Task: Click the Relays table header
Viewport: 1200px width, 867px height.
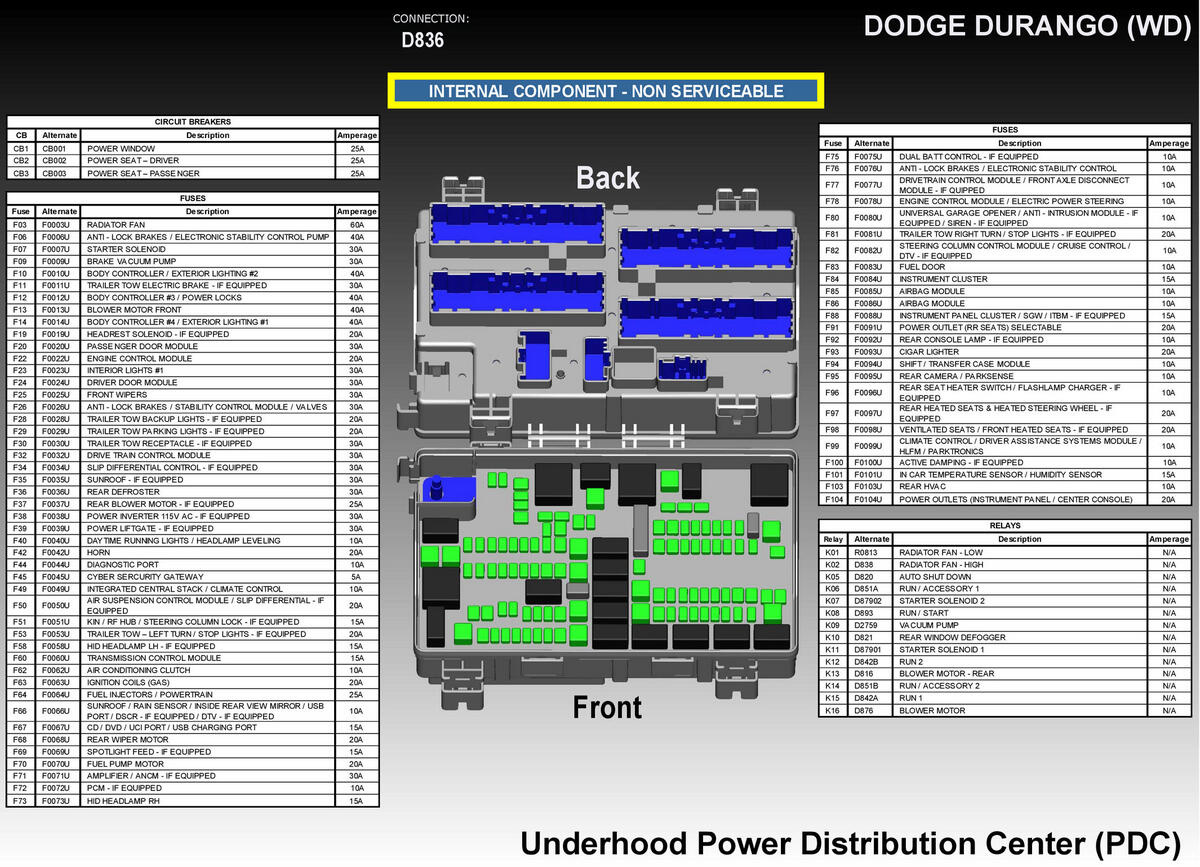Action: coord(1004,526)
